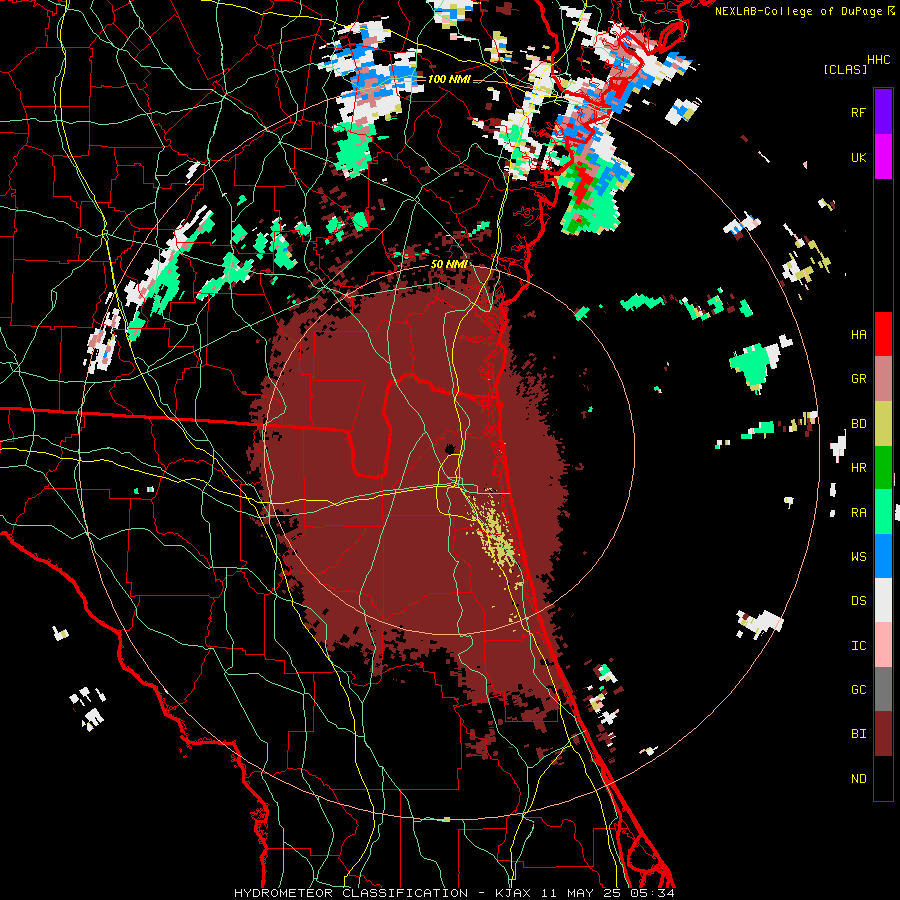Screen dimensions: 900x900
Task: Select the WS blue legend swatch
Action: coord(883,556)
